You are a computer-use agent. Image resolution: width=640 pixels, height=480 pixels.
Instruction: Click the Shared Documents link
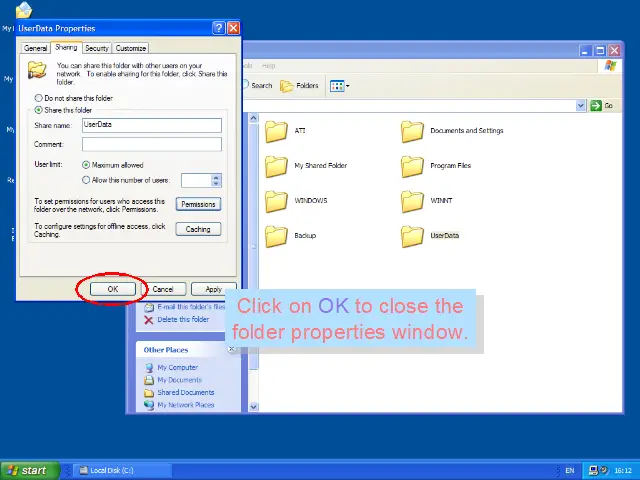click(x=186, y=393)
